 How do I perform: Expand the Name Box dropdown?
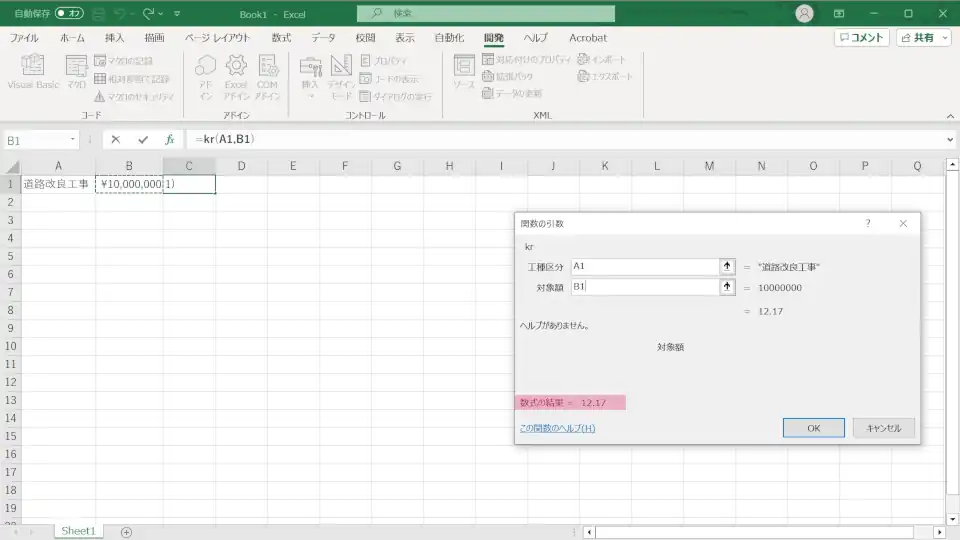click(x=73, y=140)
